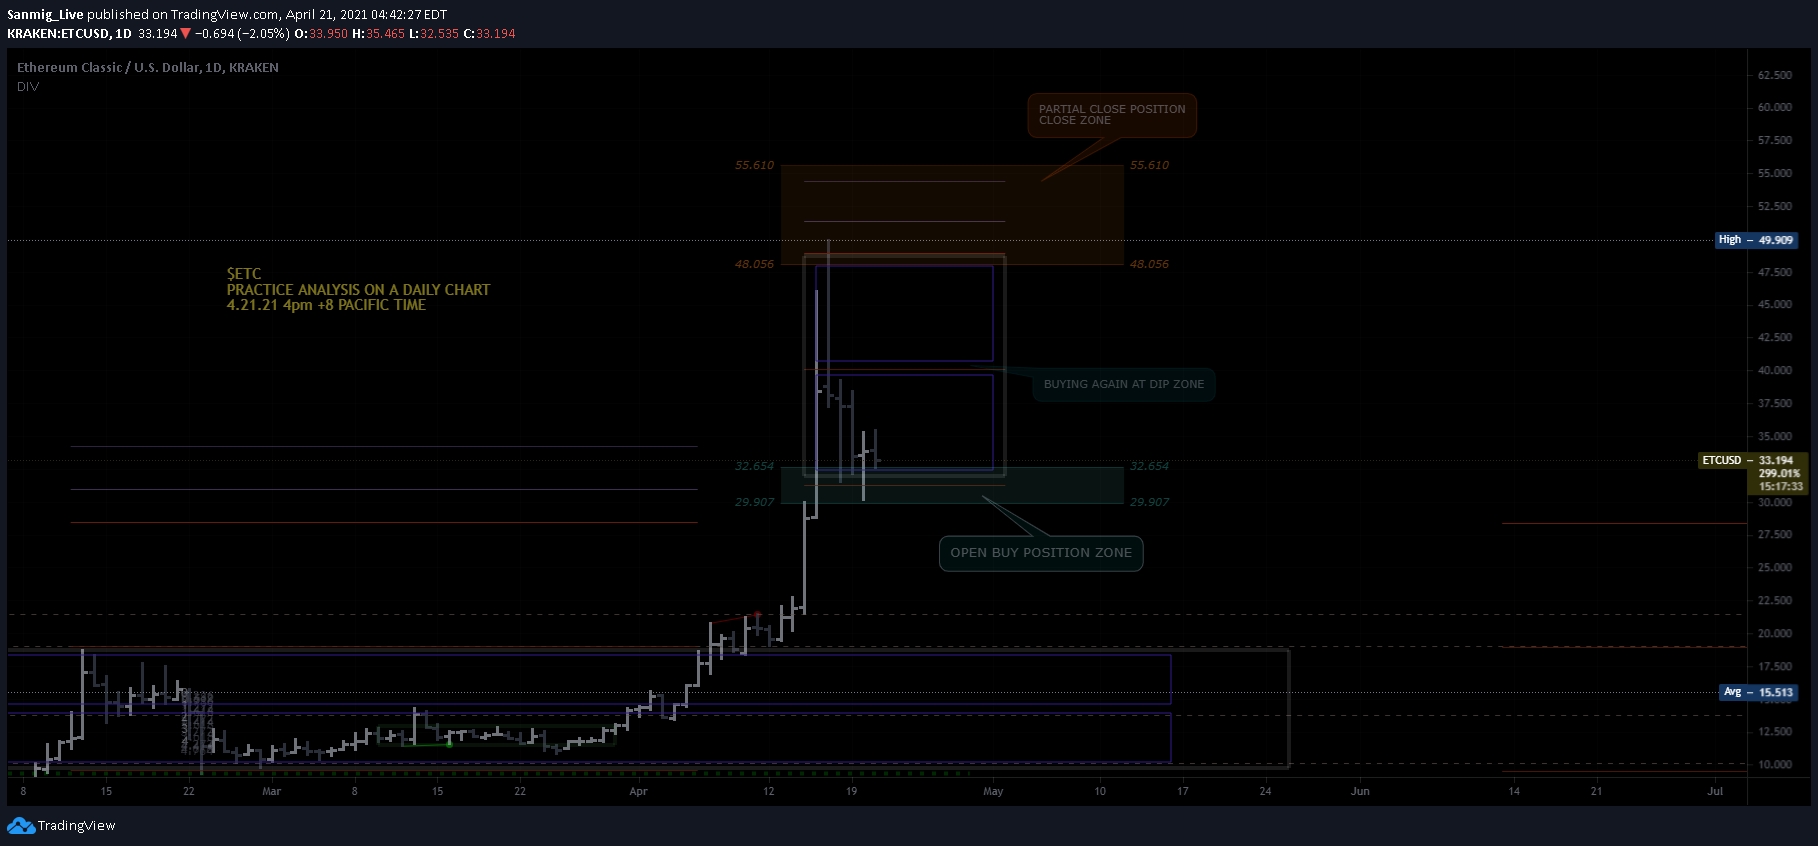Select the OPEN BUY POSITION ZONE callout

[1041, 553]
